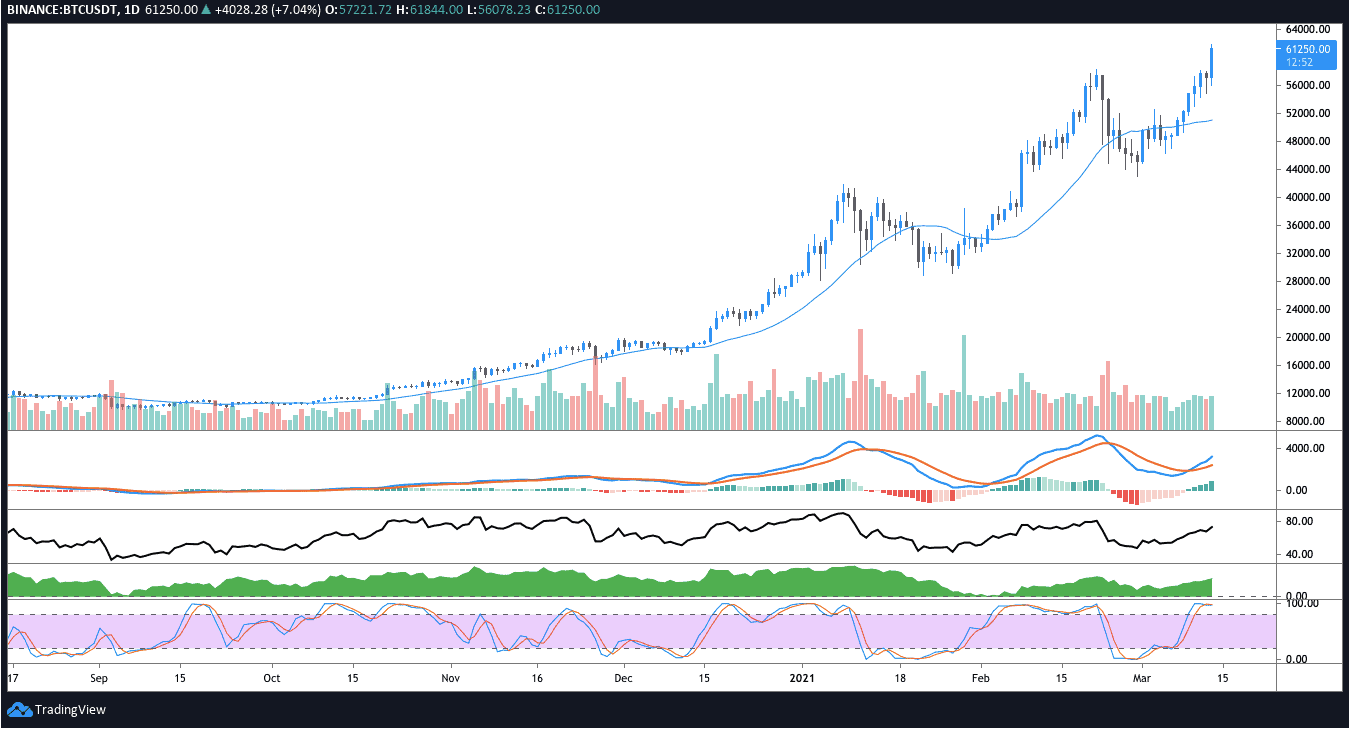
Task: Click the Nov marker on time axis
Action: (451, 677)
